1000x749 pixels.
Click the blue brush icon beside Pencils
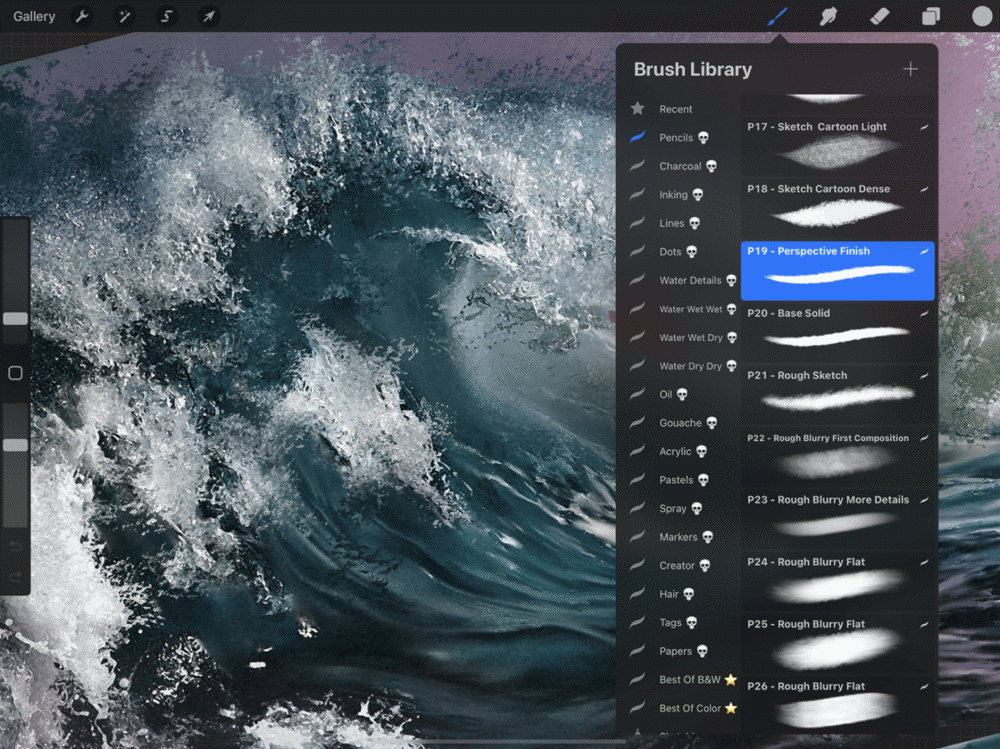coord(637,137)
